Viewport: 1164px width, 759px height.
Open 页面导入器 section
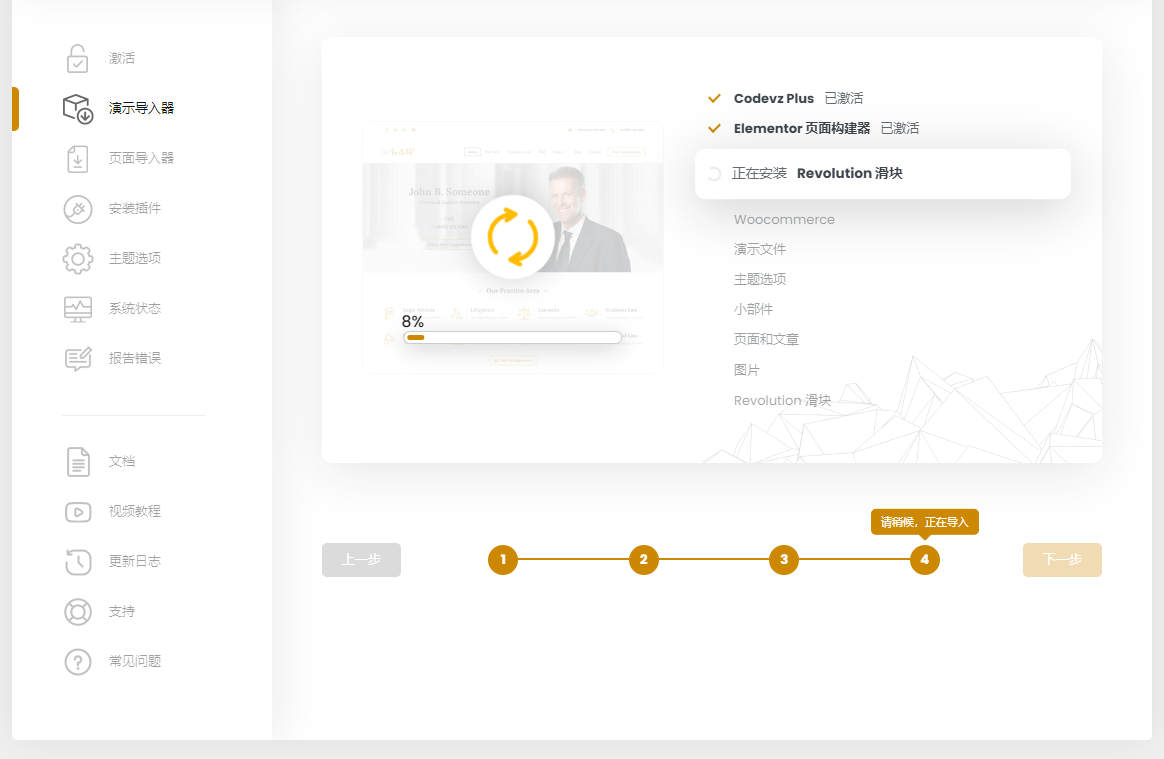[141, 158]
